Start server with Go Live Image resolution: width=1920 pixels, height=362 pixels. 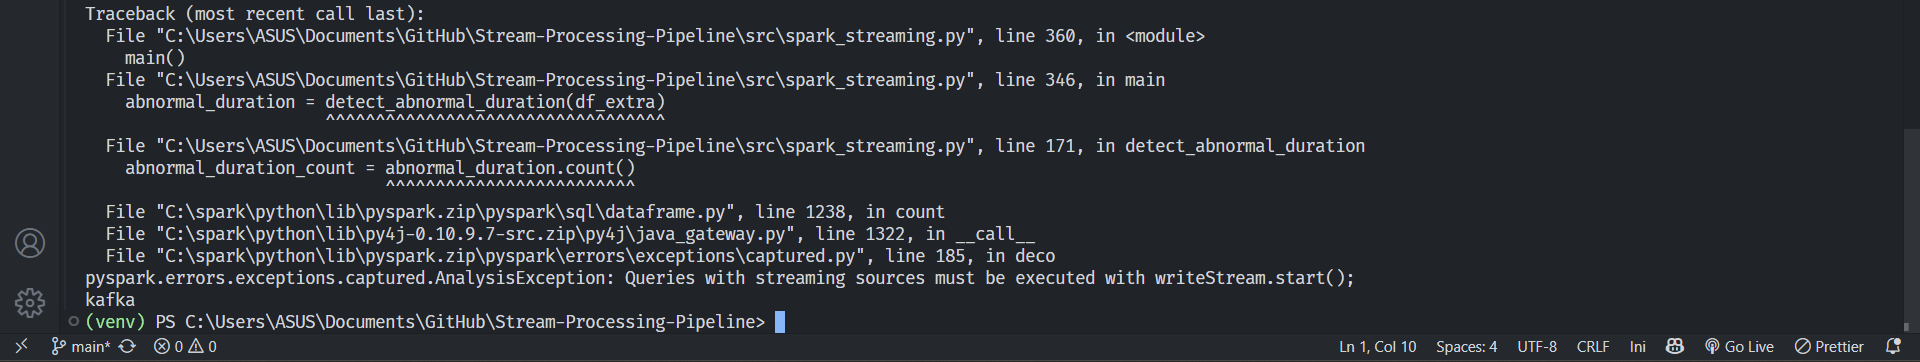[x=1739, y=346]
